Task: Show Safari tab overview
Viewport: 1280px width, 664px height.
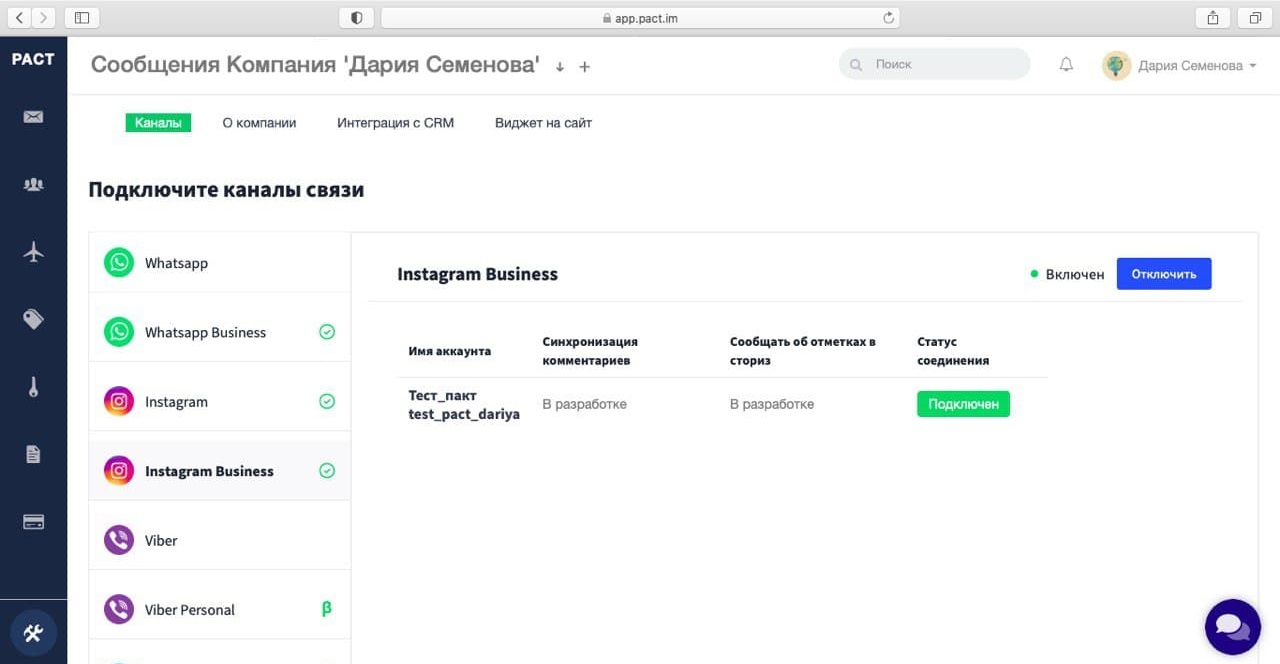Action: click(x=1255, y=17)
